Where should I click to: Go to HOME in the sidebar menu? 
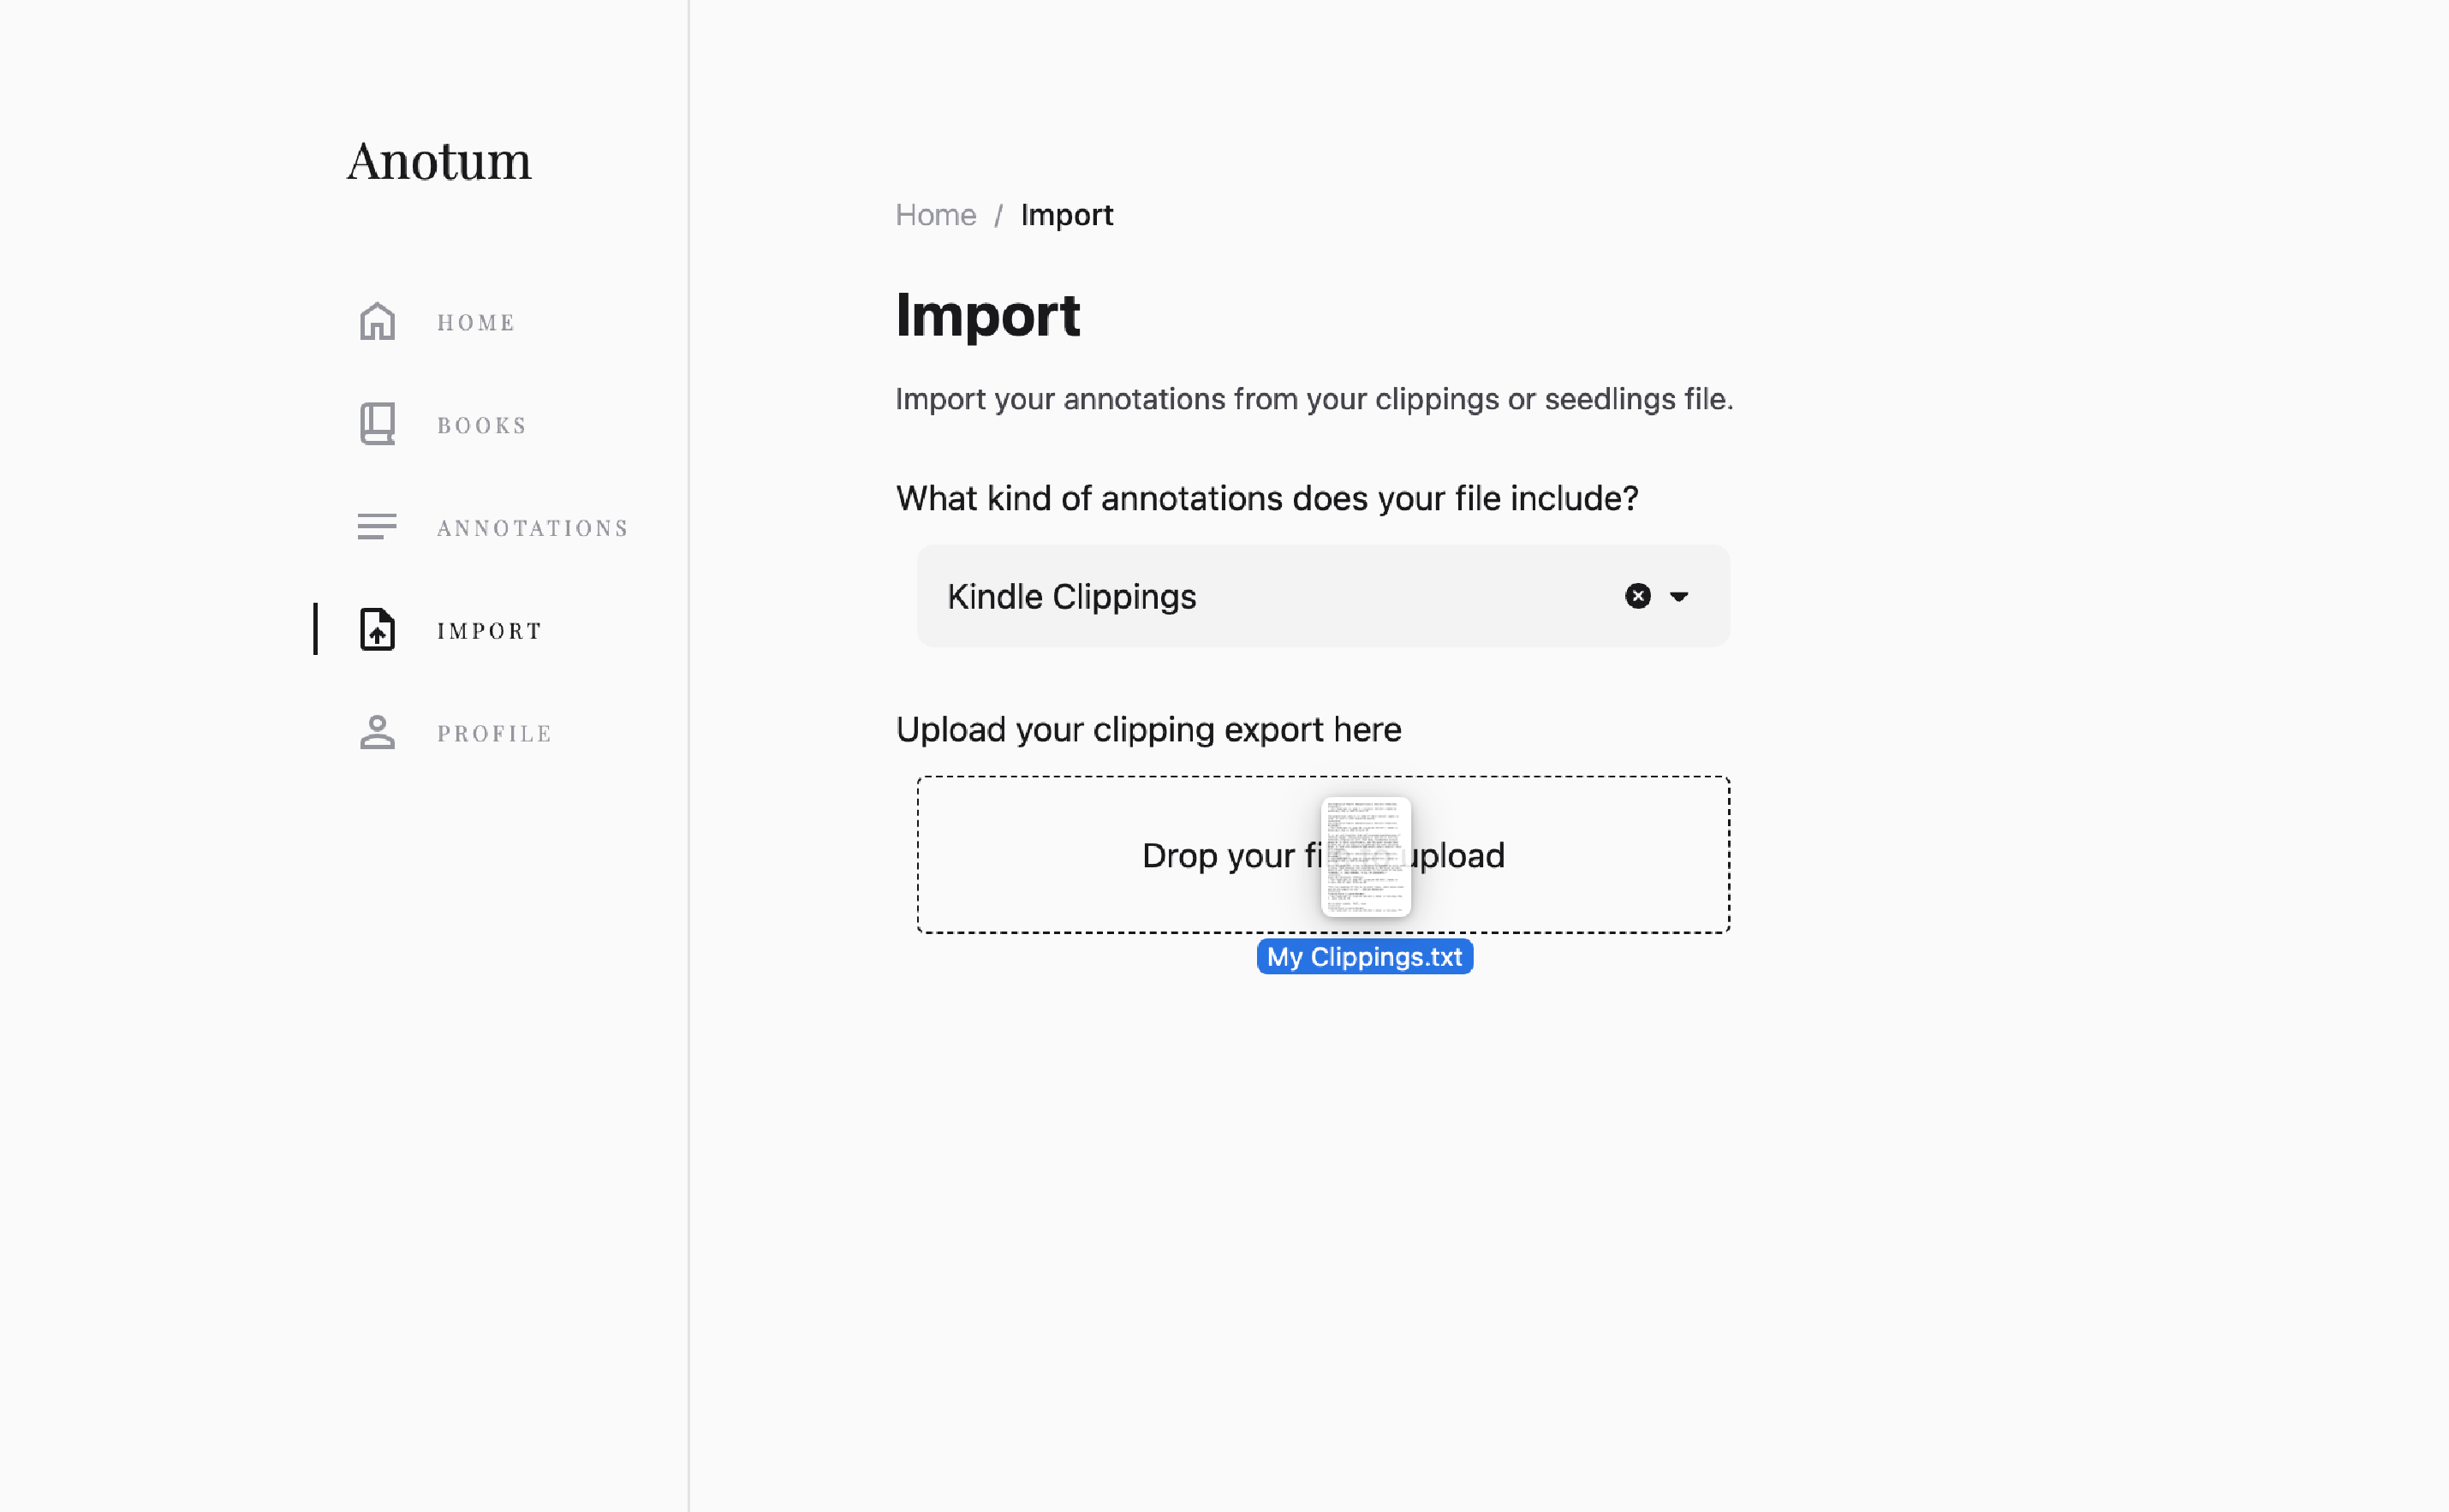(x=476, y=323)
